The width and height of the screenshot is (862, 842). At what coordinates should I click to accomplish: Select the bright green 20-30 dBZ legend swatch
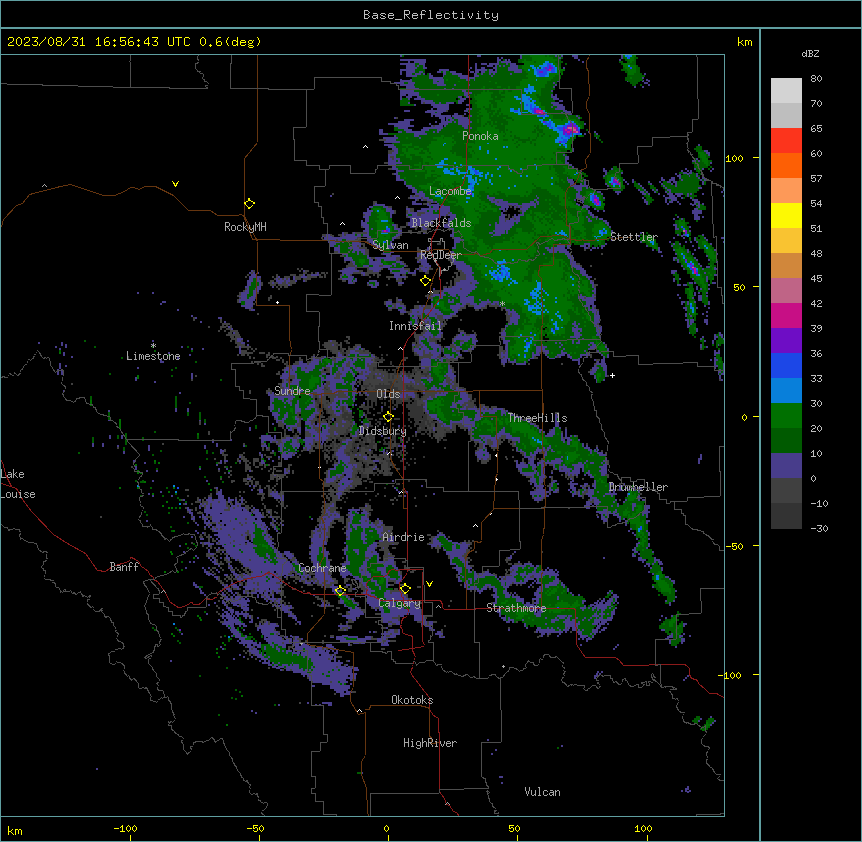point(786,416)
